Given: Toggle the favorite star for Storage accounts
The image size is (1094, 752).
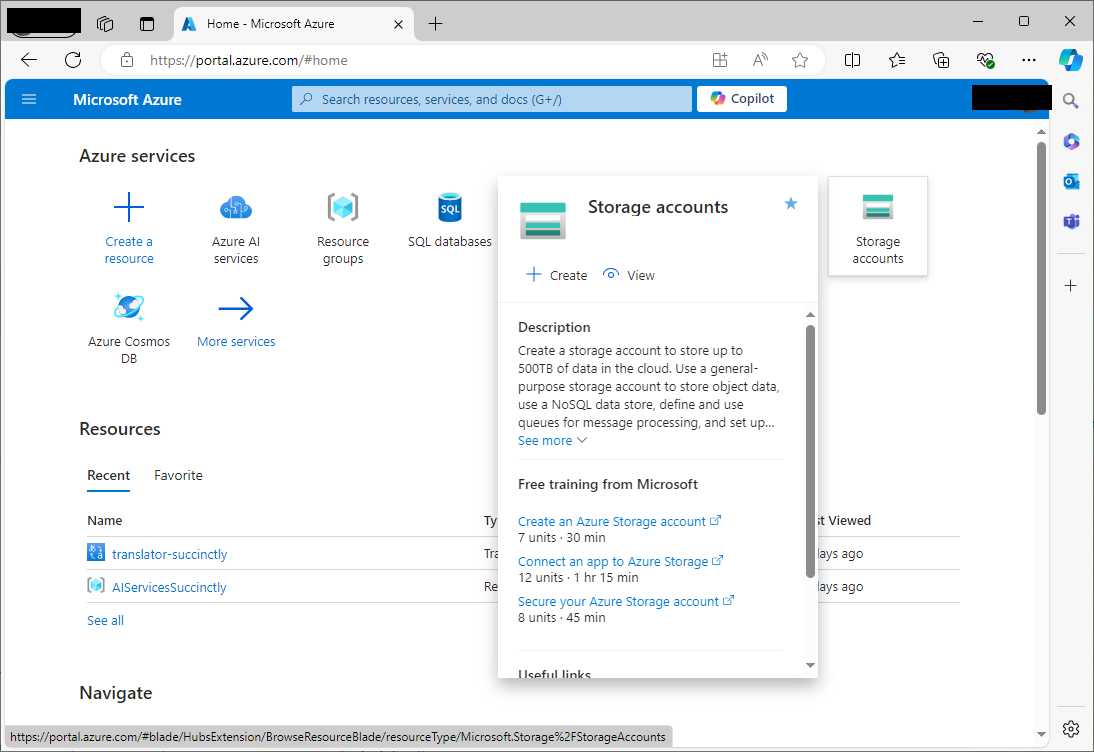Looking at the screenshot, I should 791,203.
